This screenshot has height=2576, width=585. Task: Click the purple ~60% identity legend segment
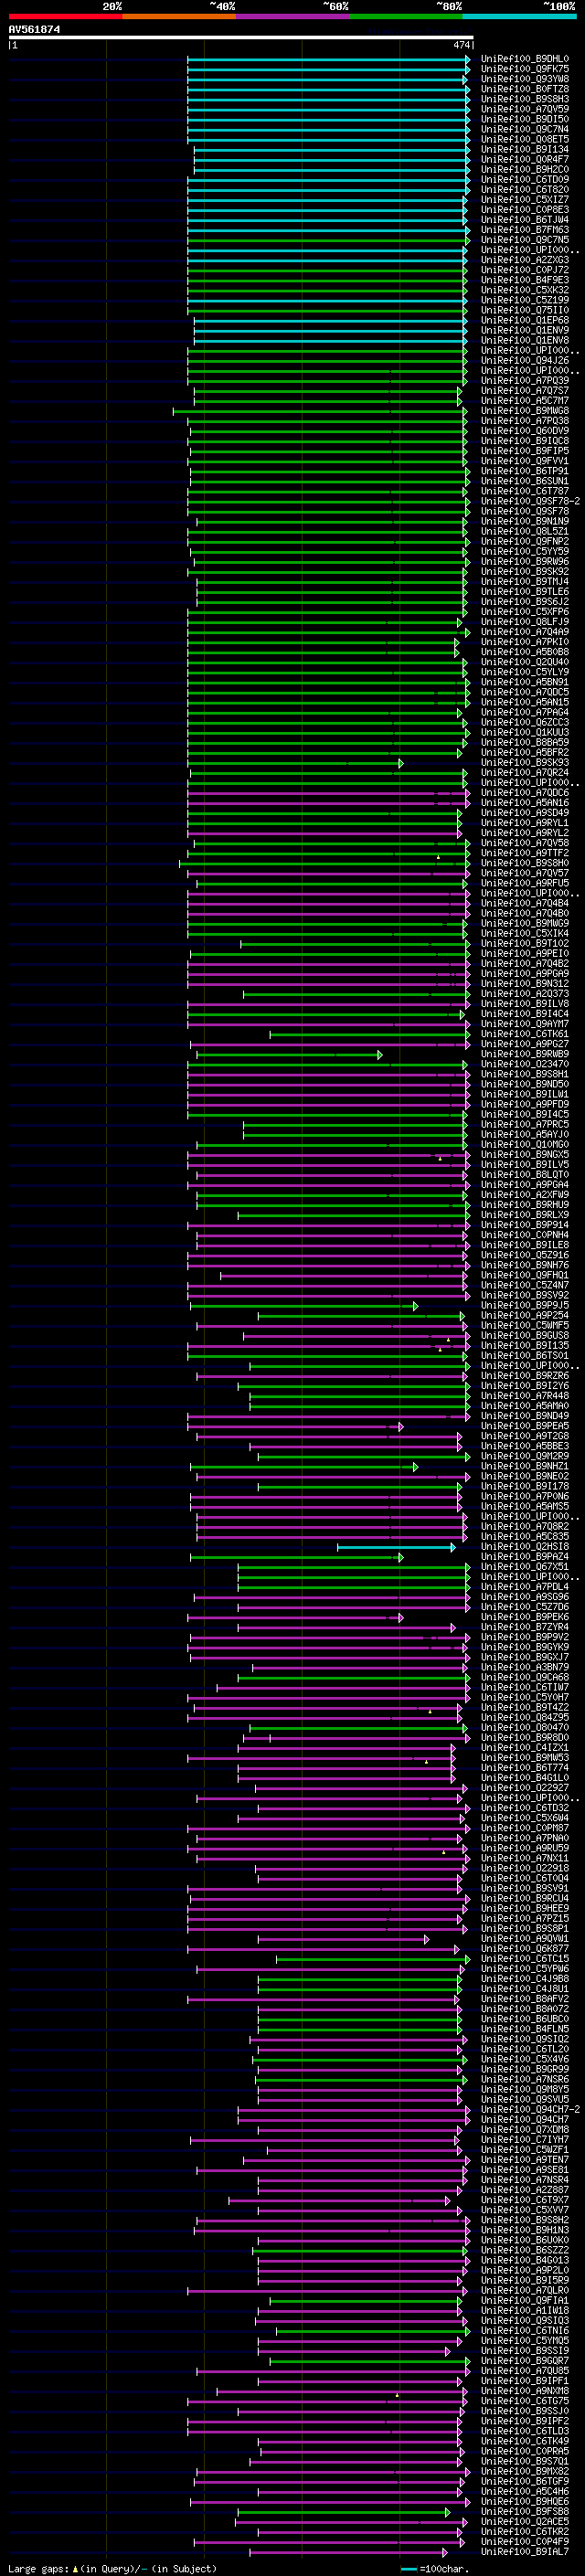[x=293, y=16]
